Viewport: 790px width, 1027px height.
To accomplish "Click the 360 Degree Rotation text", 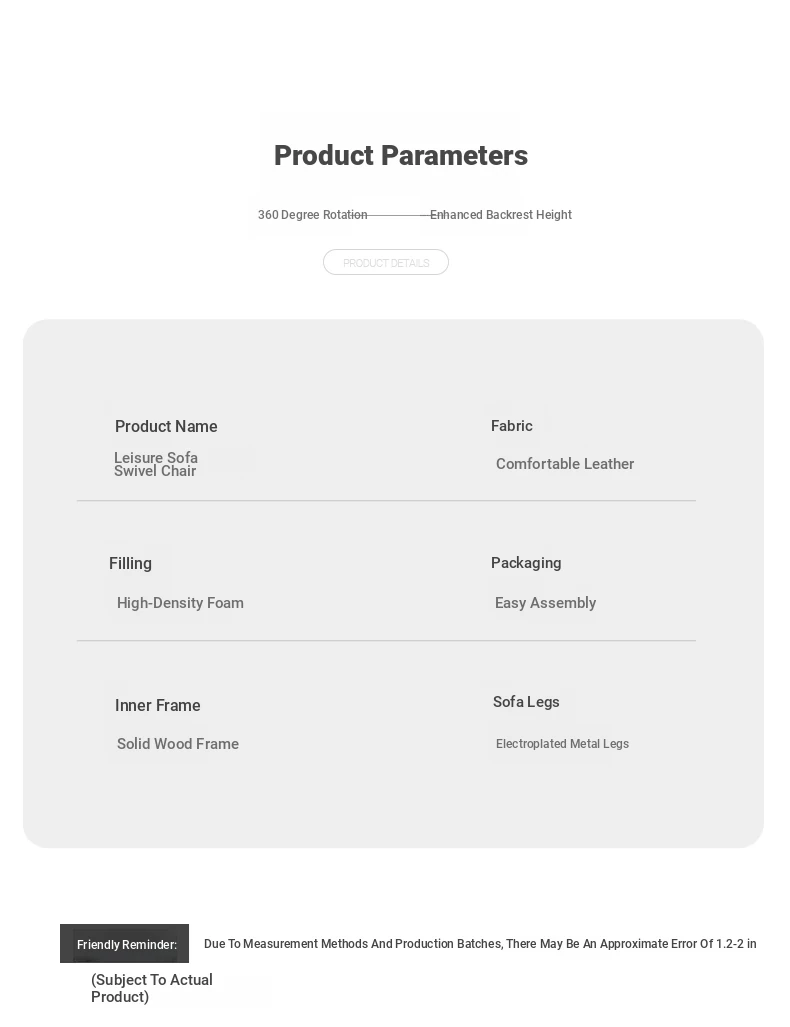I will click(x=312, y=215).
